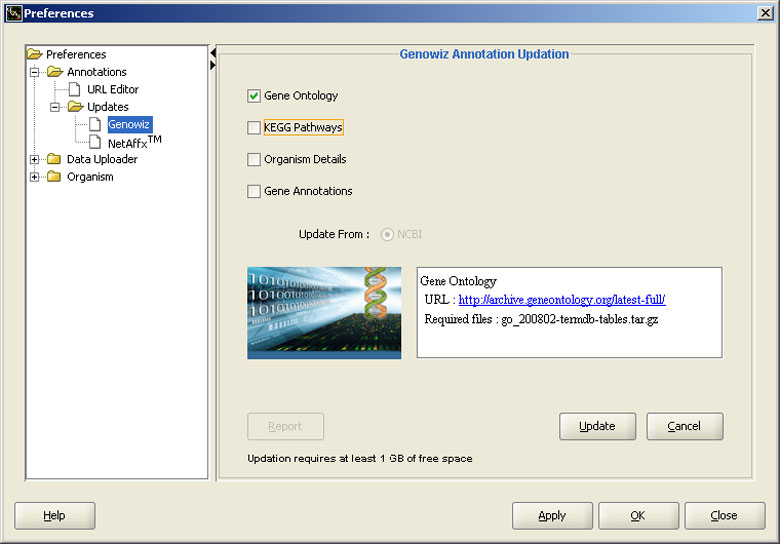Click the Close button at bottom
Image resolution: width=780 pixels, height=544 pixels.
[725, 516]
